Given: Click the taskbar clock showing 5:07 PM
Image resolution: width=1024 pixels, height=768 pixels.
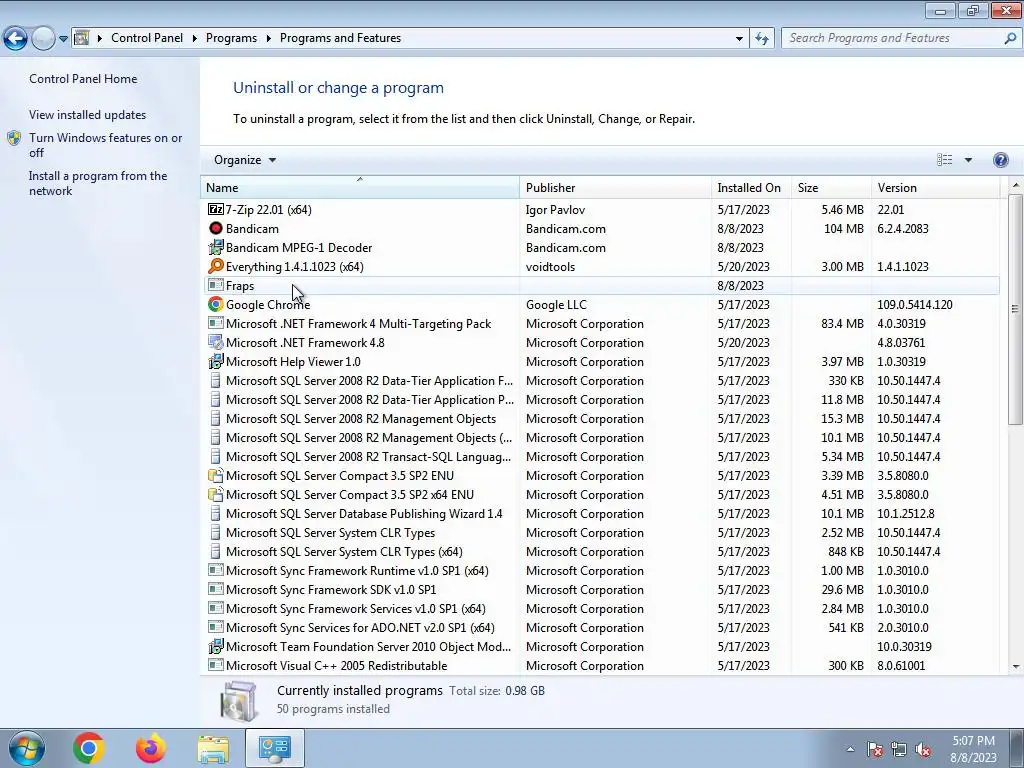Looking at the screenshot, I should (973, 749).
